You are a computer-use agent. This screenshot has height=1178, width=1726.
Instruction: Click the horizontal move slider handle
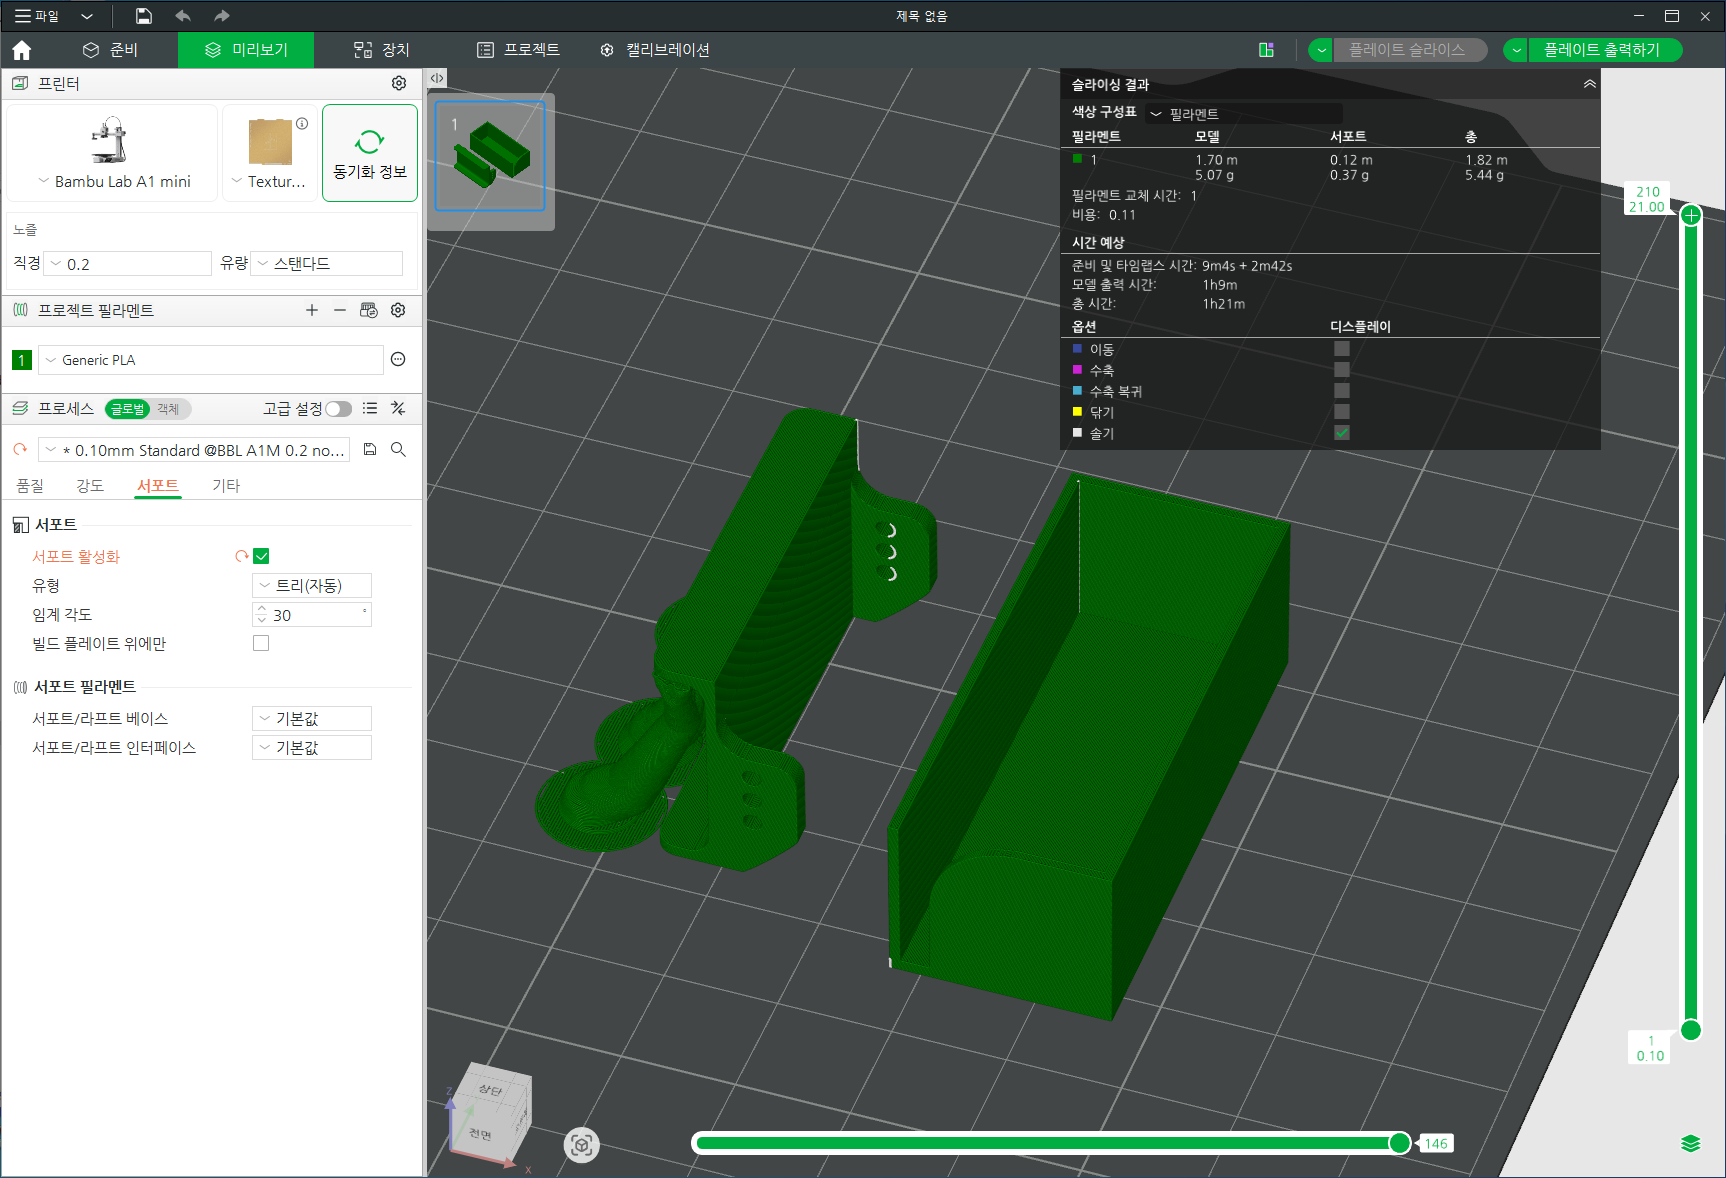point(1400,1143)
